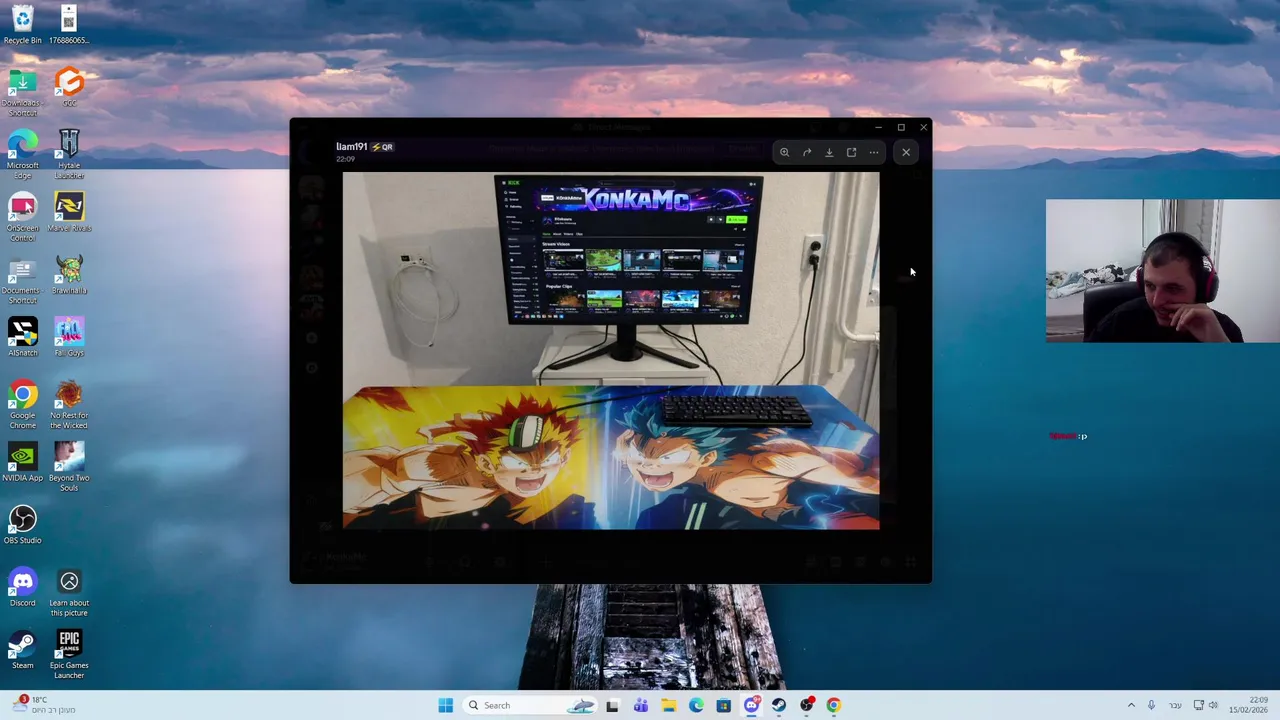Switch to Discord on the taskbar
The width and height of the screenshot is (1280, 720).
(751, 705)
